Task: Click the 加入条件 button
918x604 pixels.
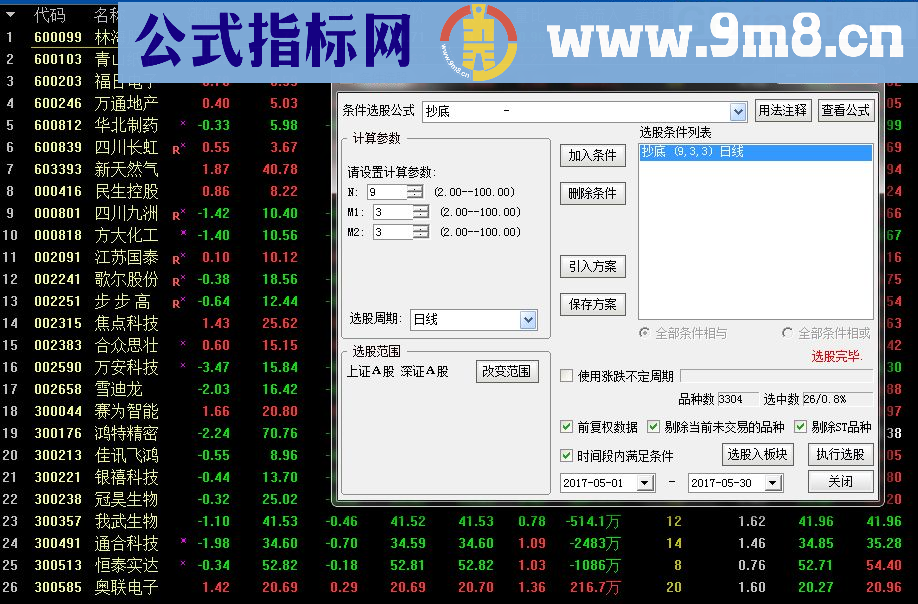Action: point(592,156)
